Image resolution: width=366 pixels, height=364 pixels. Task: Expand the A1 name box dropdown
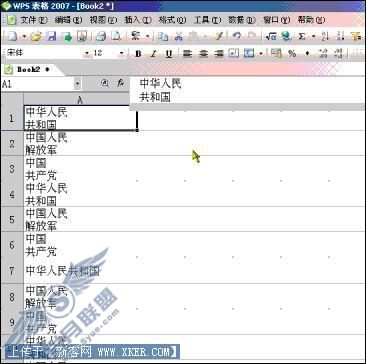(77, 84)
